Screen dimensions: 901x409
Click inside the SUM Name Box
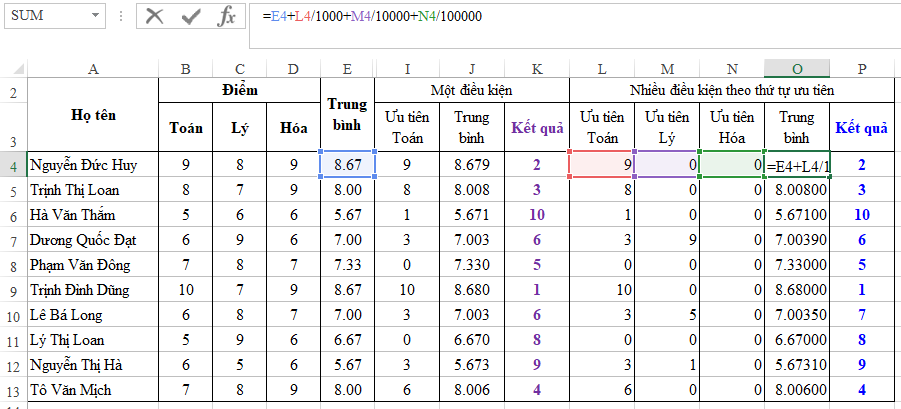[x=45, y=17]
